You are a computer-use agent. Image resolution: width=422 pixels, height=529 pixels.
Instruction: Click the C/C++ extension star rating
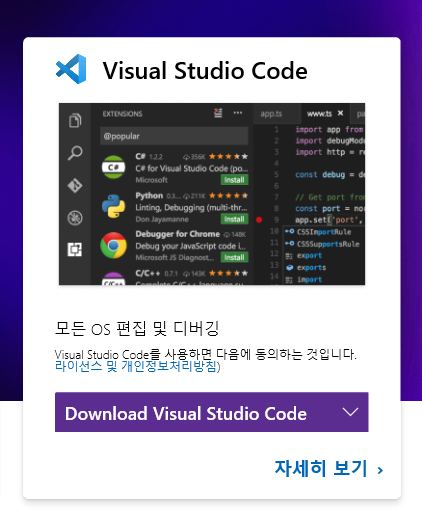(228, 273)
